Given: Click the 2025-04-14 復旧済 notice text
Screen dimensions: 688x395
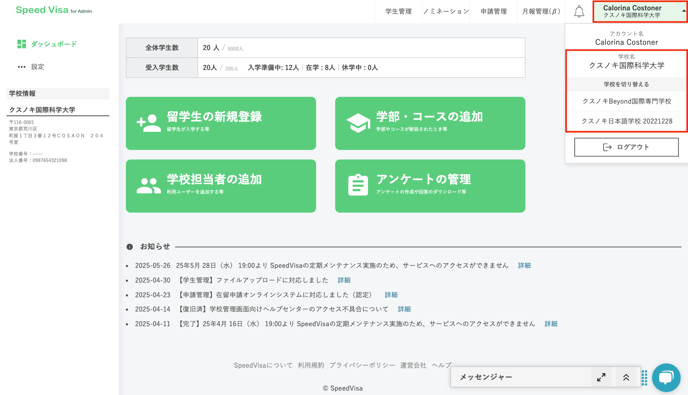Looking at the screenshot, I should (x=283, y=309).
